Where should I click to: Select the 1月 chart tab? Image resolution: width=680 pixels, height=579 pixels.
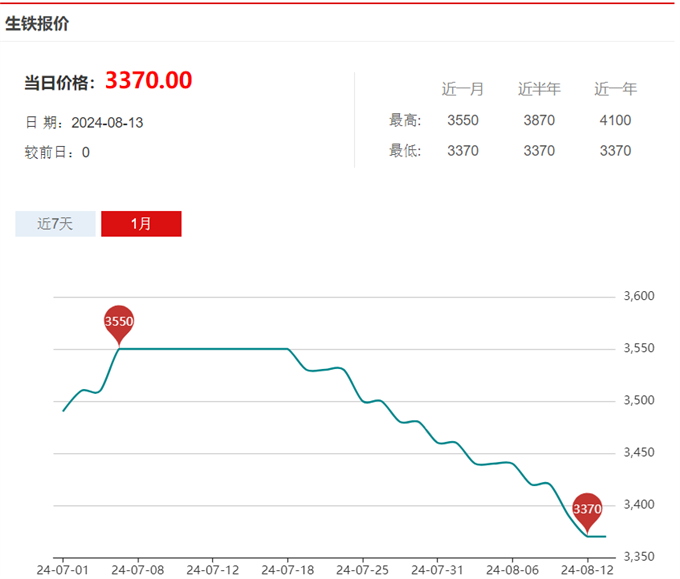tap(141, 224)
